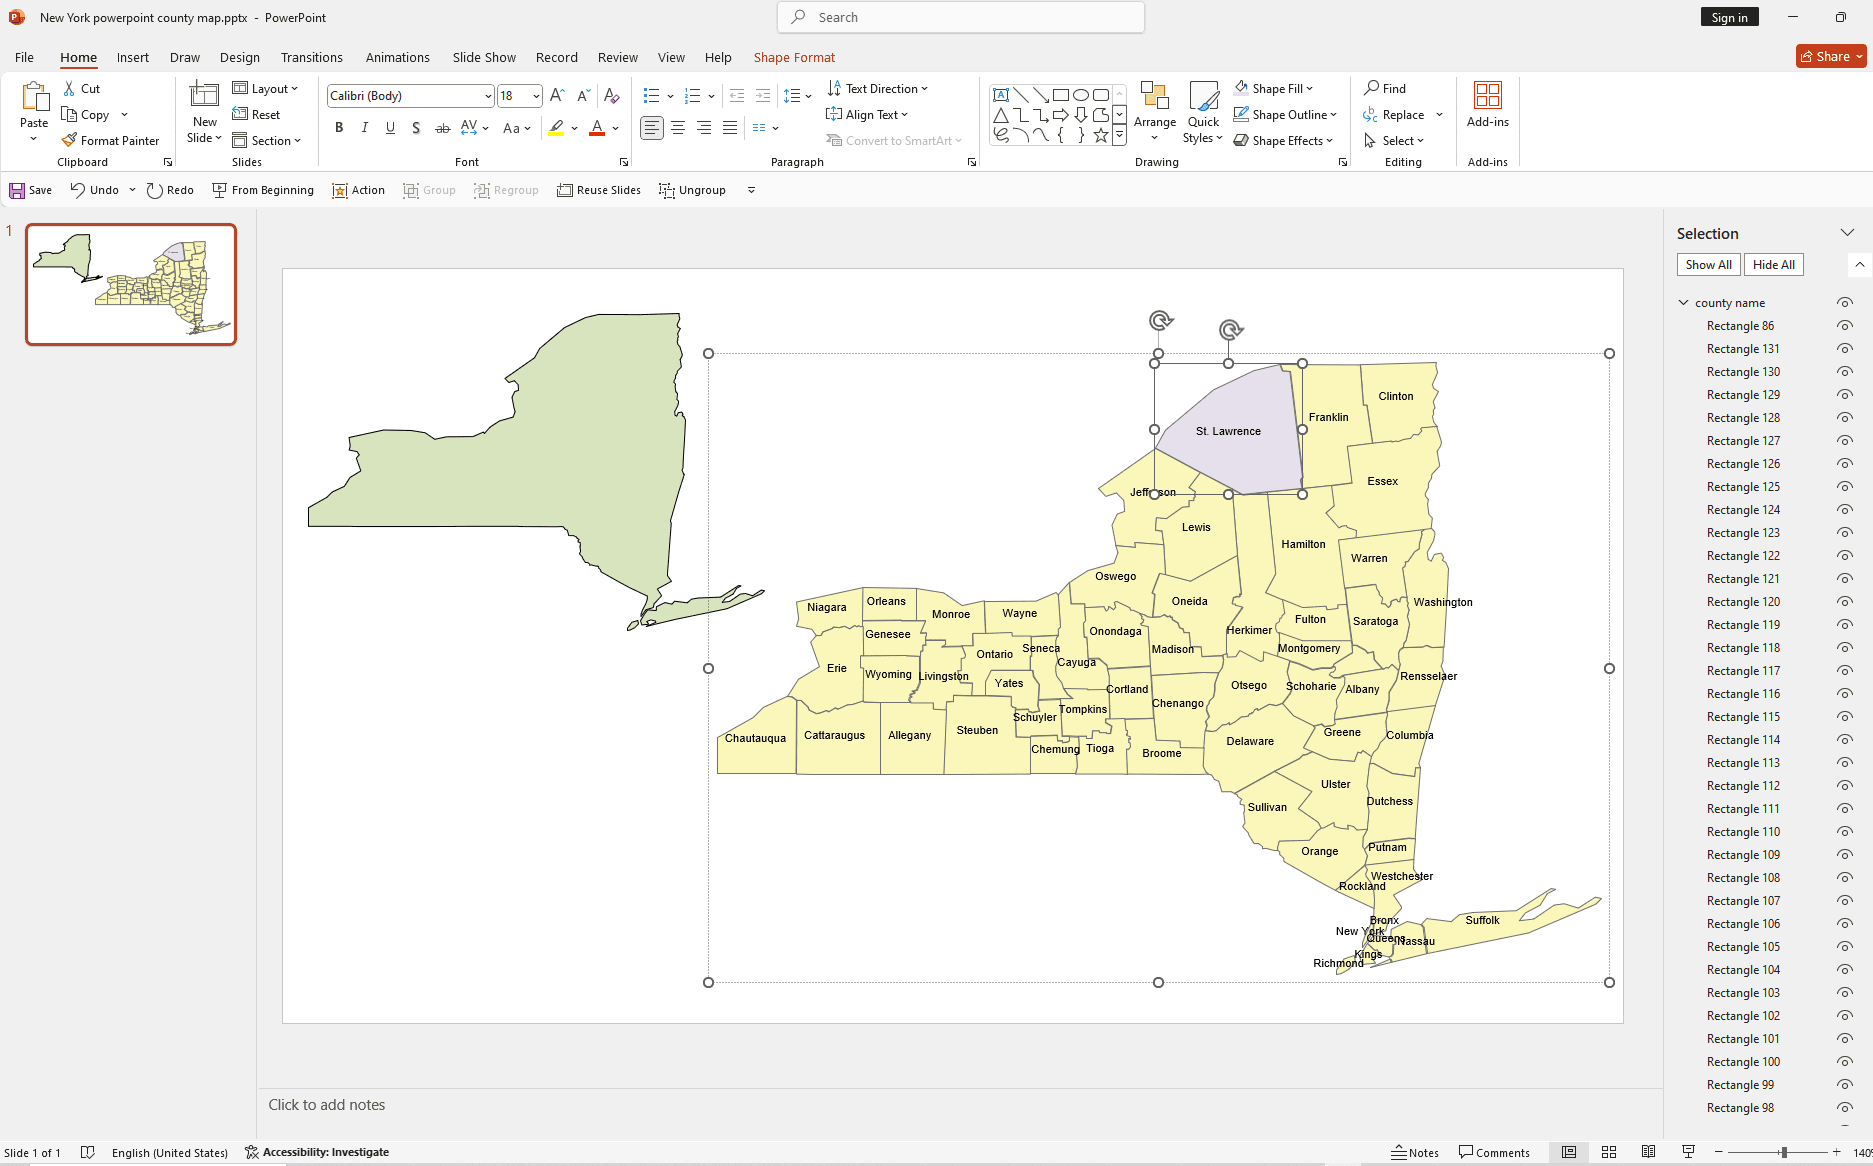Click the Cut command
Viewport: 1873px width, 1166px height.
(81, 89)
